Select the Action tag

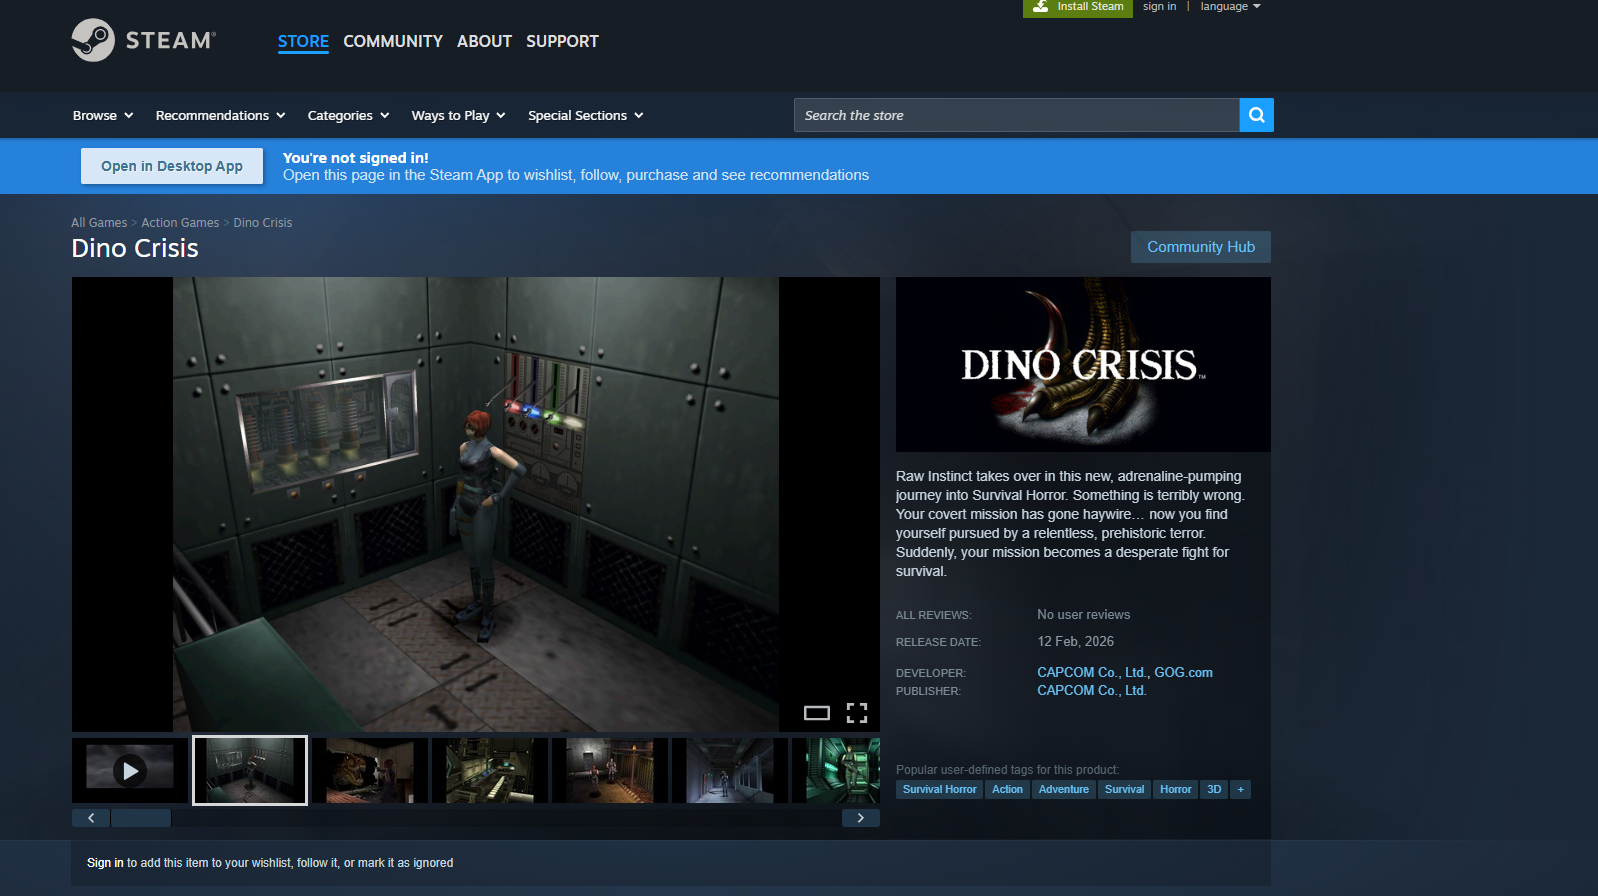(x=1007, y=790)
